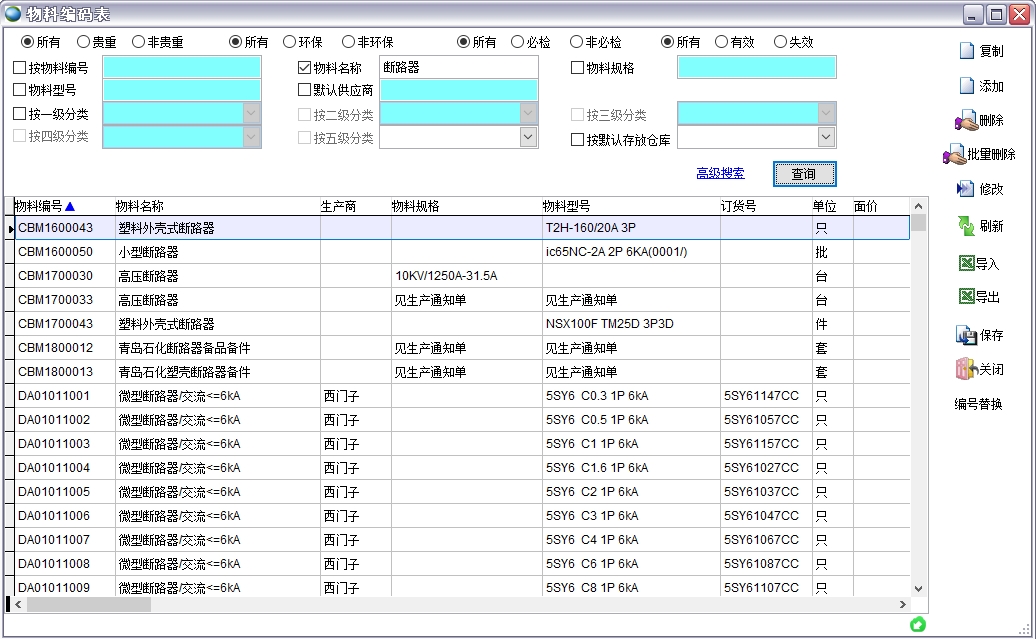The height and width of the screenshot is (639, 1036).
Task: Select the 环保 radio button
Action: point(289,42)
